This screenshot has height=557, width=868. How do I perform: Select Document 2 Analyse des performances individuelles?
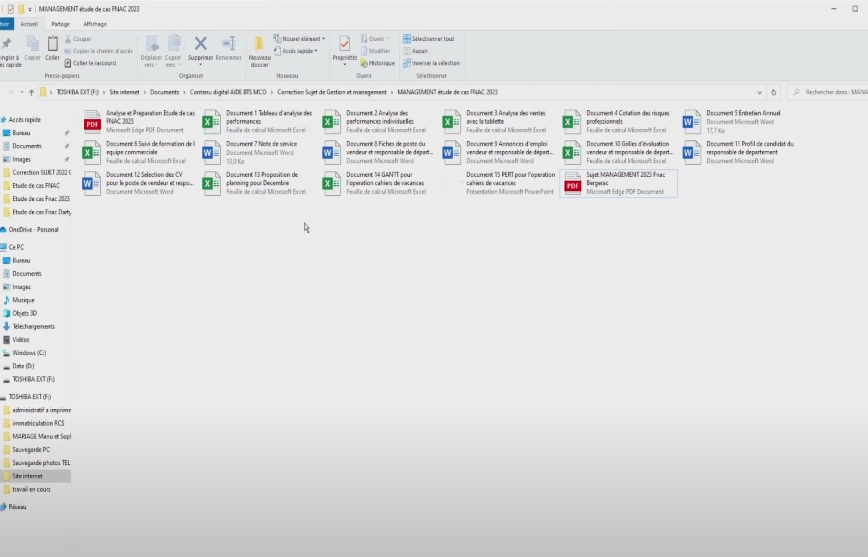tap(379, 121)
